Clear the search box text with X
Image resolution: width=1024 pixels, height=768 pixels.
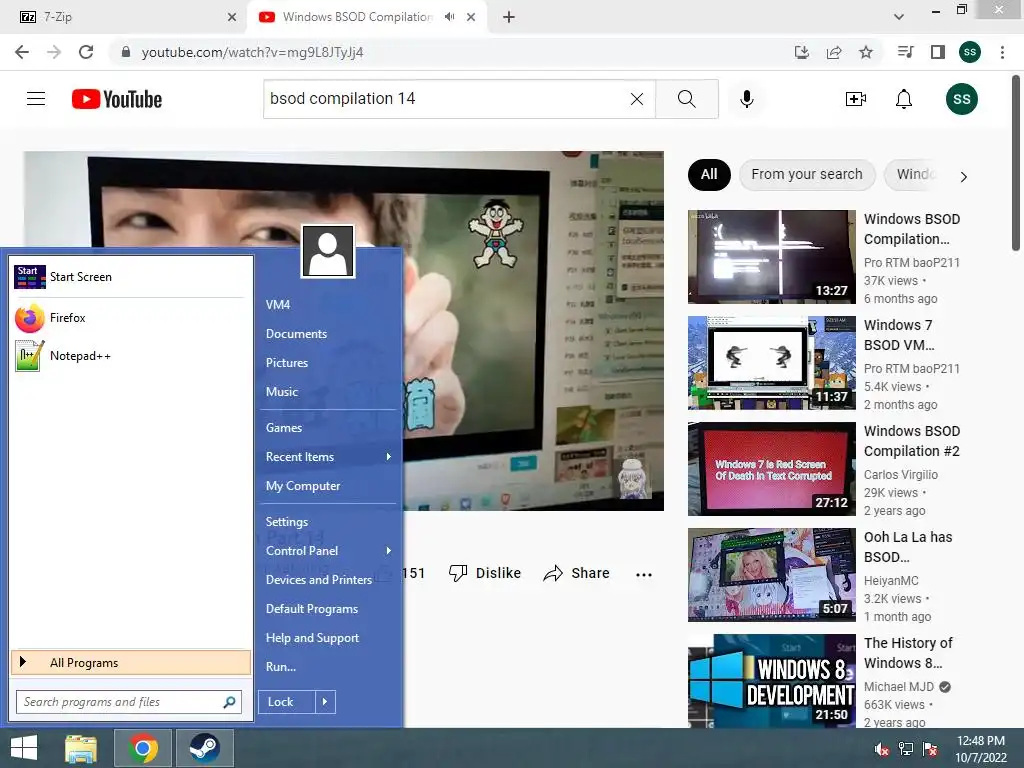637,99
